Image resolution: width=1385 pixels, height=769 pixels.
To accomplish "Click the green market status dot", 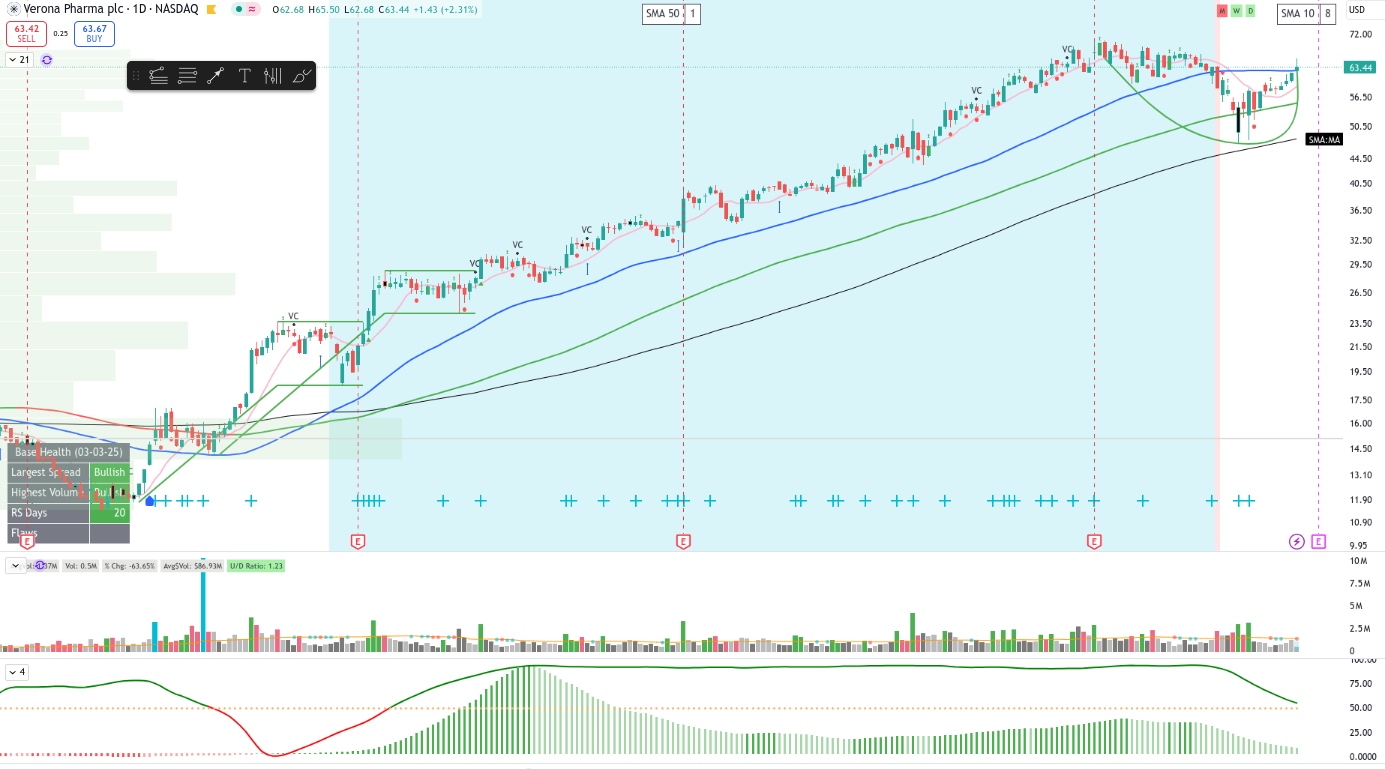I will pyautogui.click(x=240, y=9).
